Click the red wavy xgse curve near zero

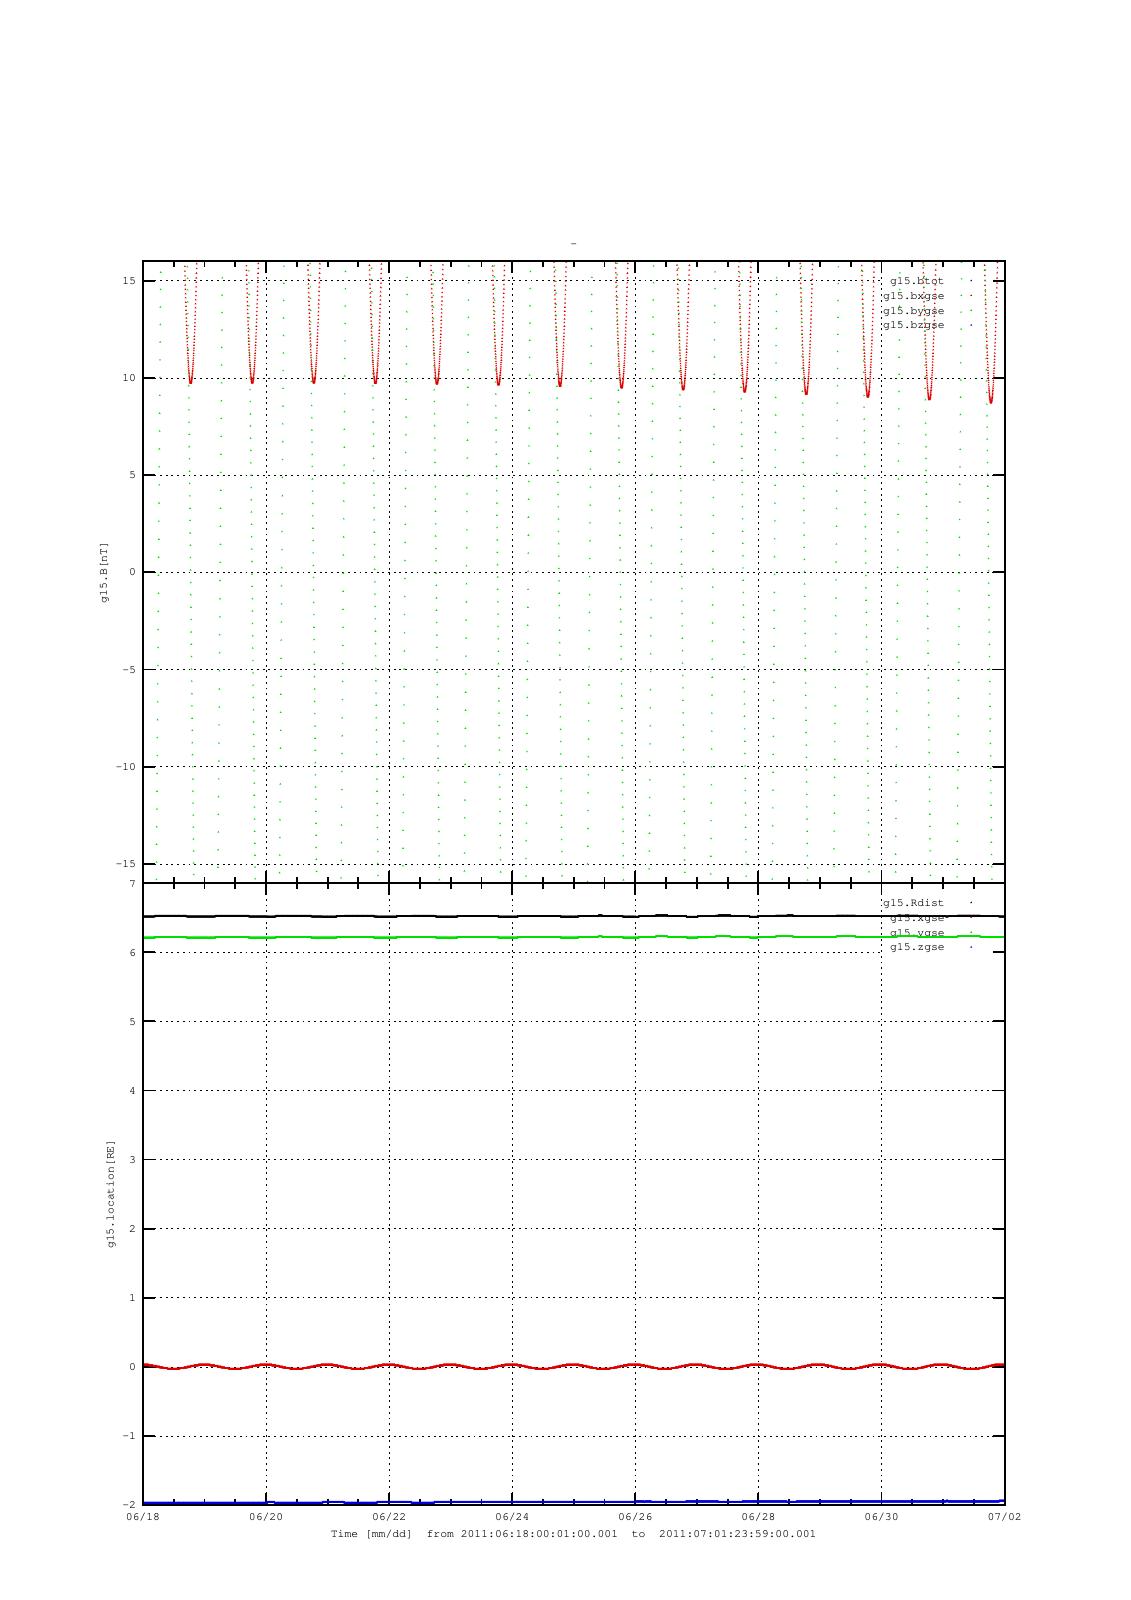click(x=574, y=1366)
